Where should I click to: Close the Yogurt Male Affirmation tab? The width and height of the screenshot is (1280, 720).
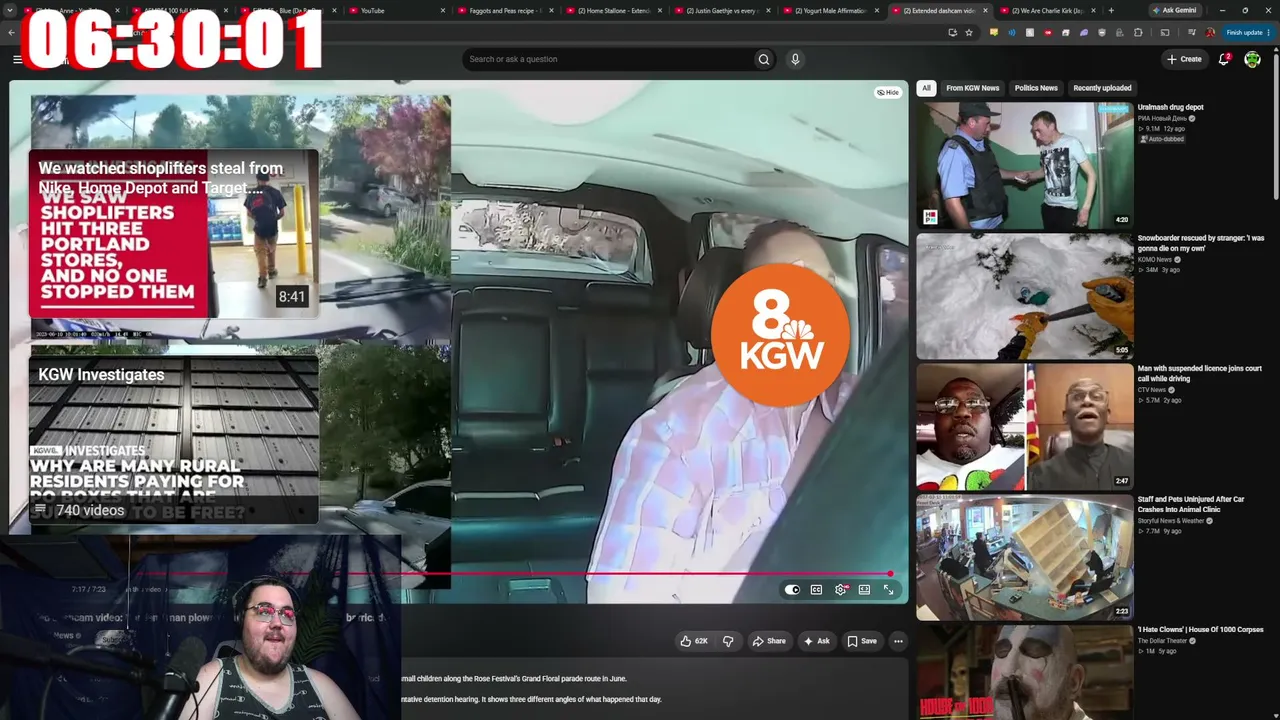[x=877, y=10]
